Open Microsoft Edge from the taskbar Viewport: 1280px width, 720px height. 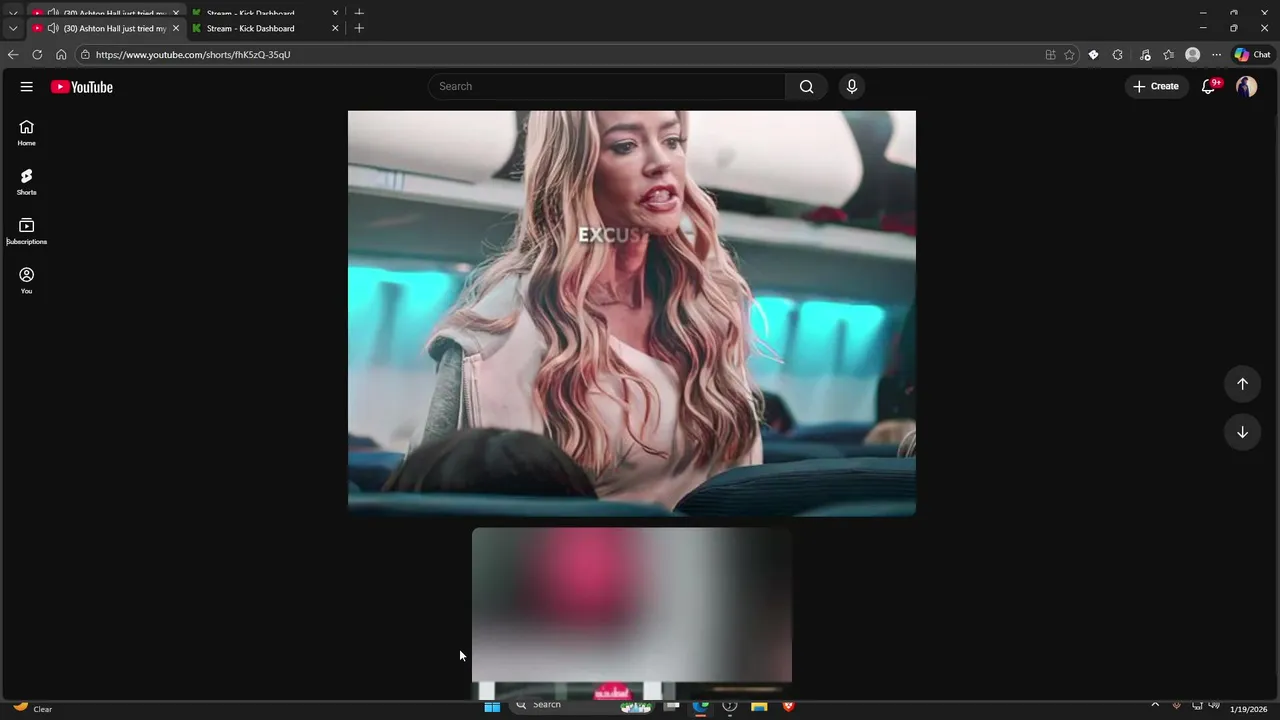coord(701,706)
